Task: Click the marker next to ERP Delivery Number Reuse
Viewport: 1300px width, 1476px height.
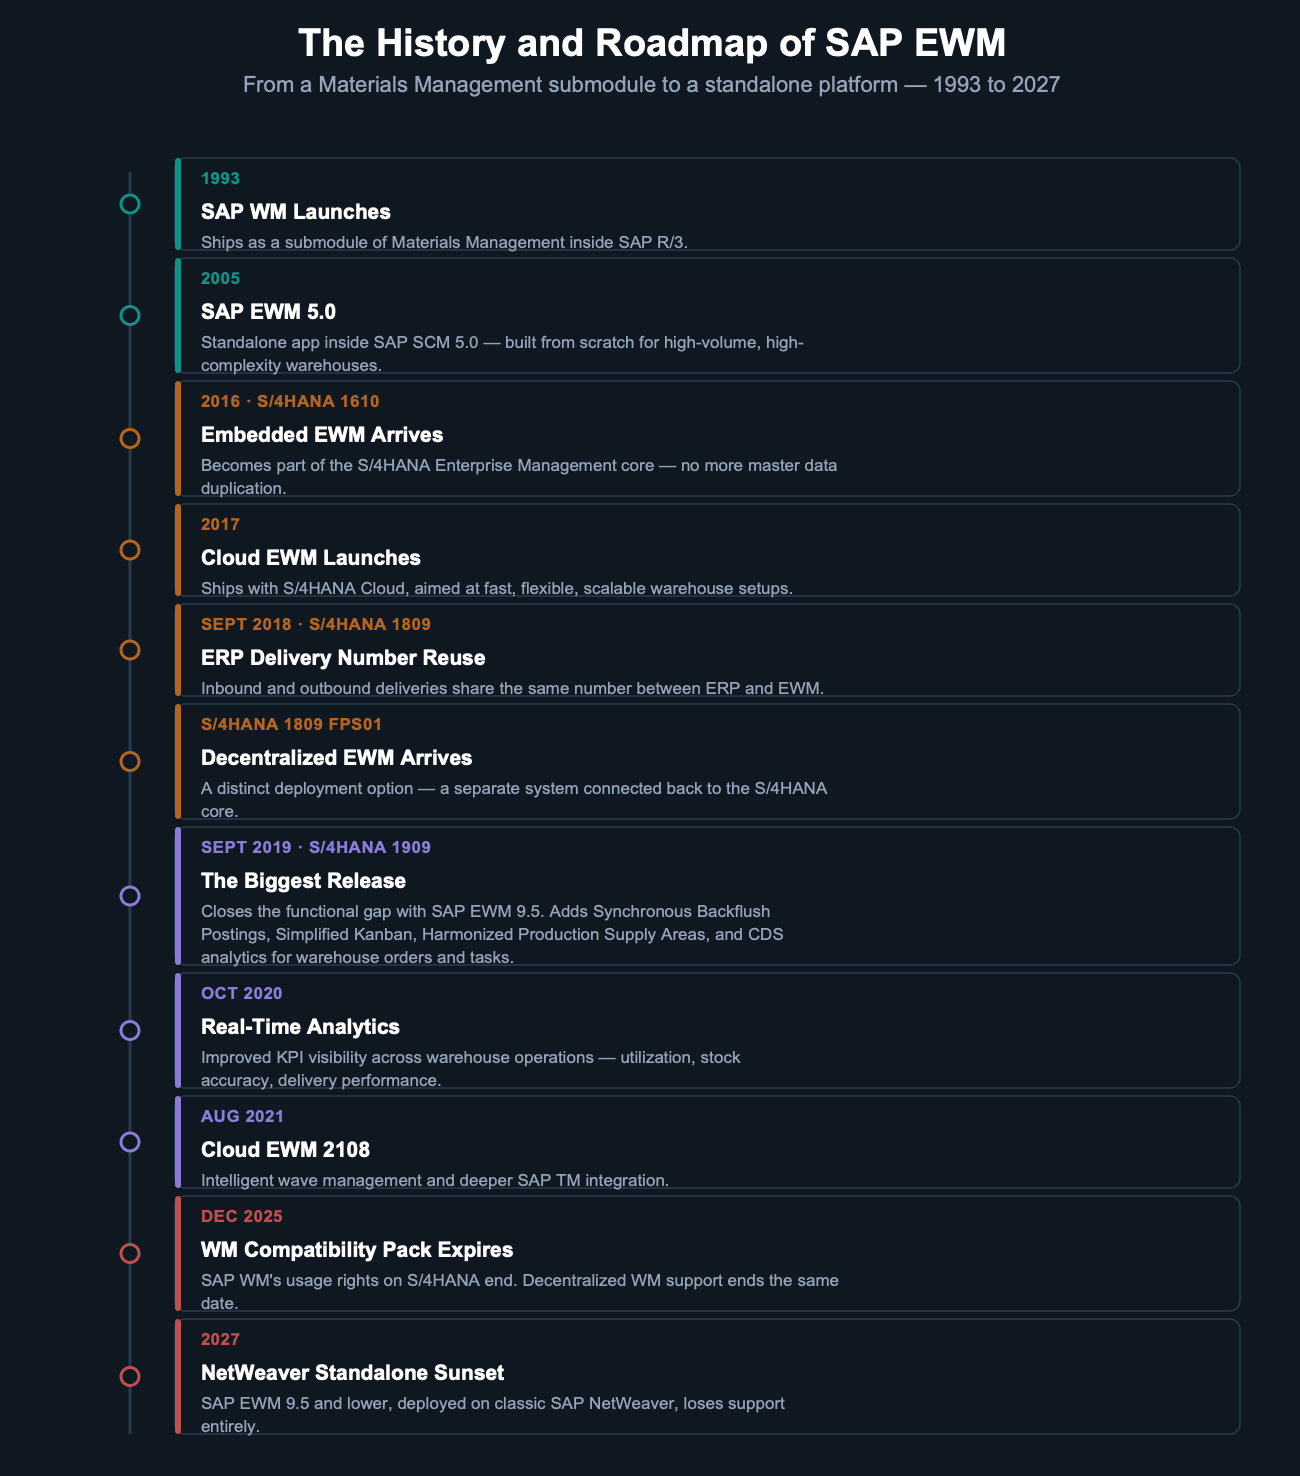Action: [x=129, y=650]
